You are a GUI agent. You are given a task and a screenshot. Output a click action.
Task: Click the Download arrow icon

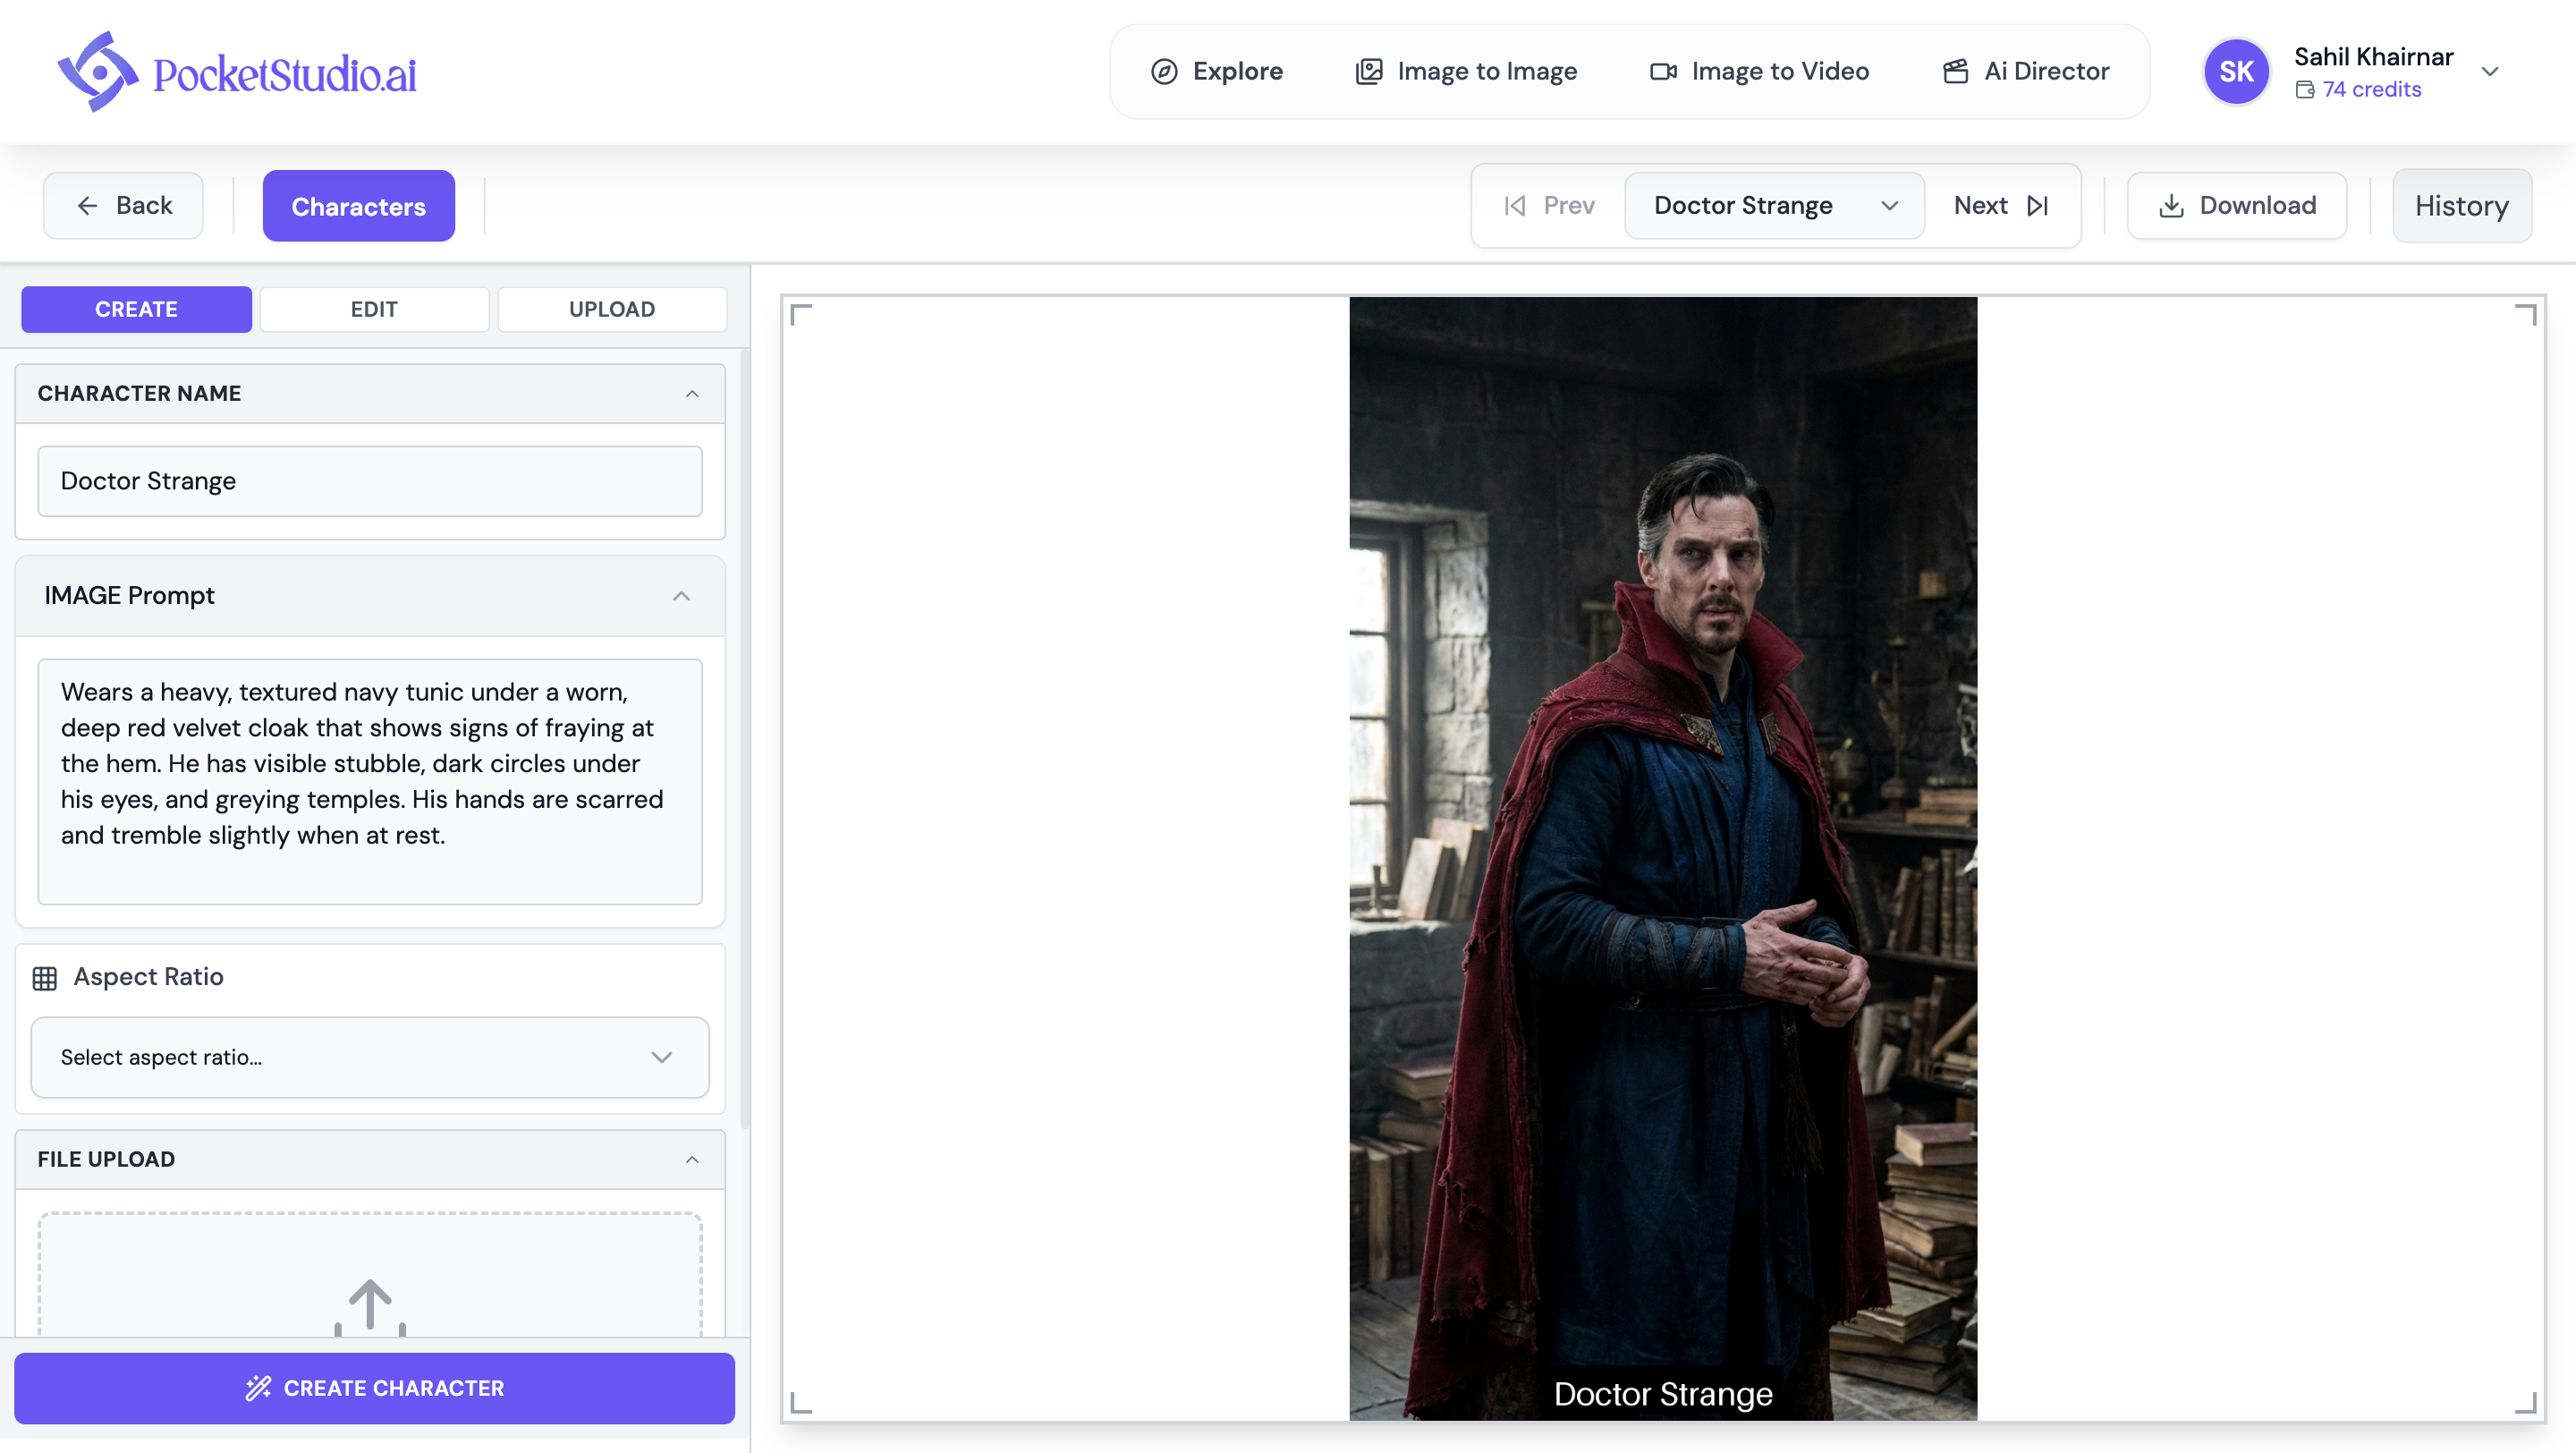tap(2170, 206)
